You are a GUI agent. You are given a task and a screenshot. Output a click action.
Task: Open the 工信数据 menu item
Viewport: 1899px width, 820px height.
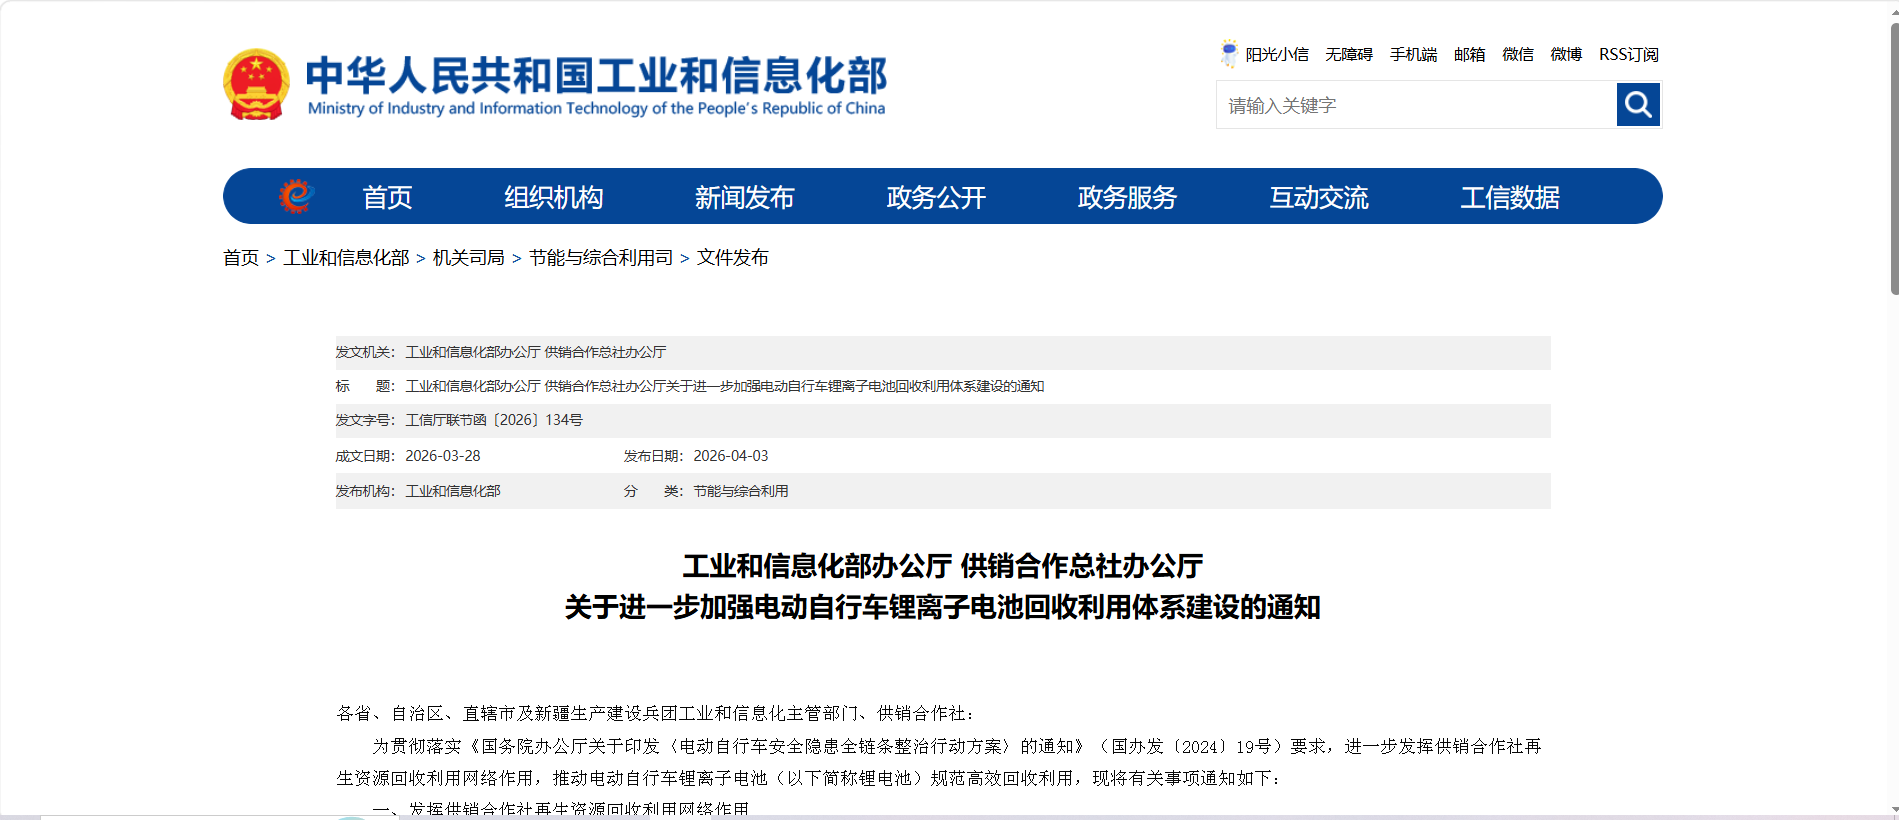click(1509, 197)
